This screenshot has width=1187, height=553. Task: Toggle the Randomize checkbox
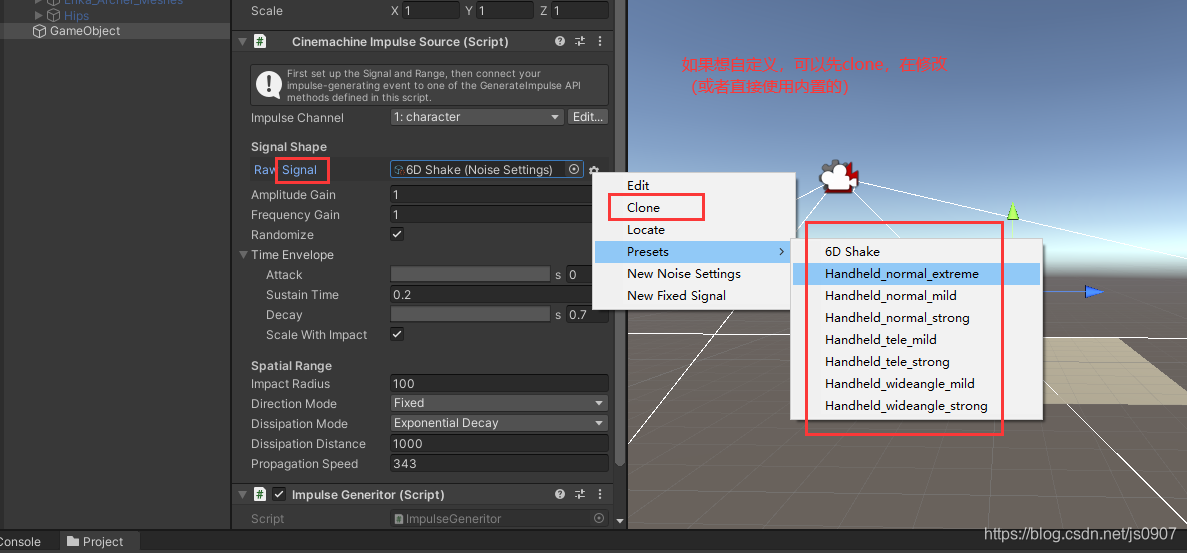tap(397, 234)
